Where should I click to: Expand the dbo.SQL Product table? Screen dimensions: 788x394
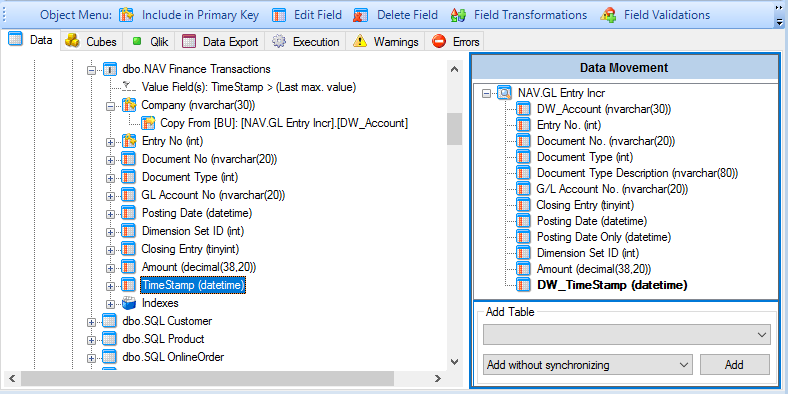point(91,340)
